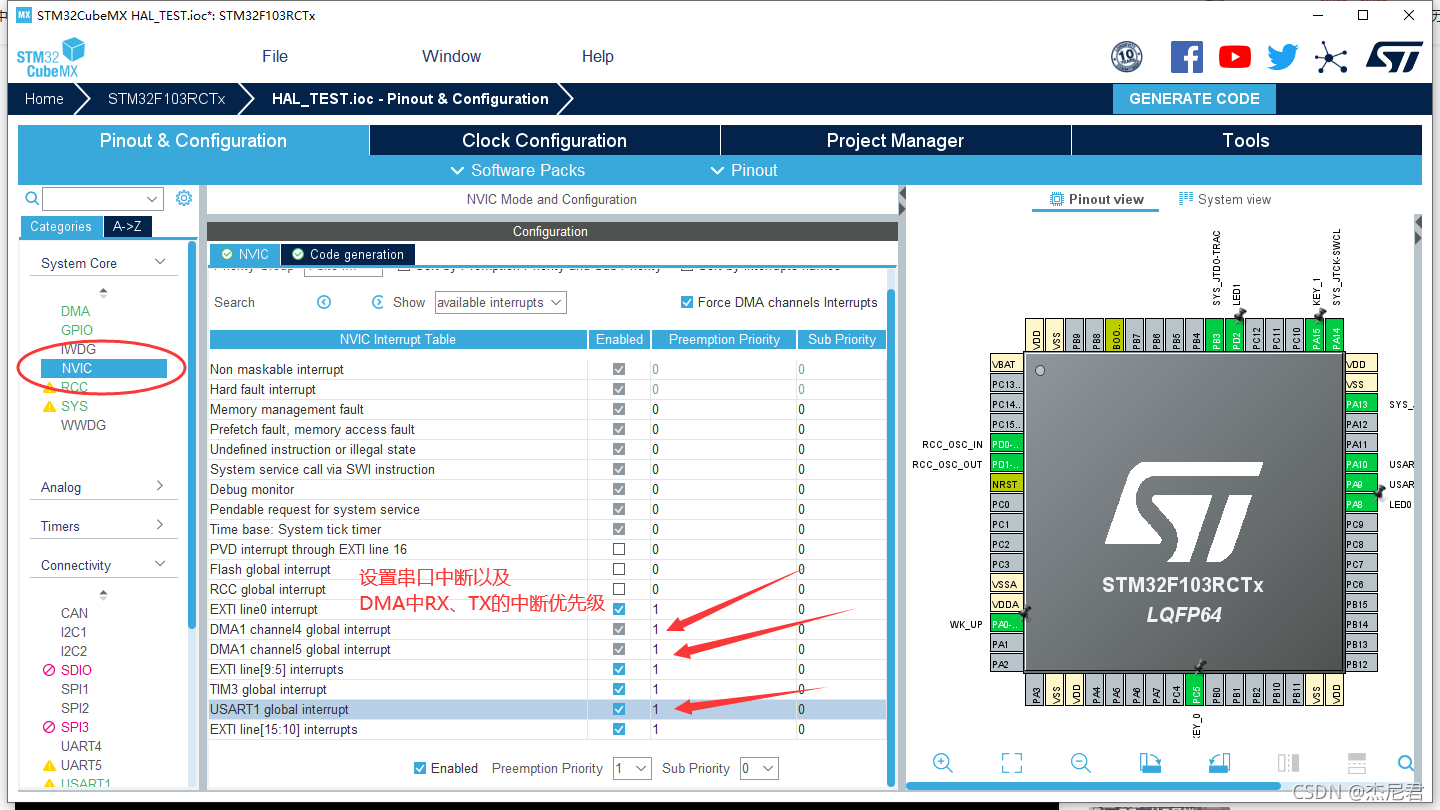Open the ST Twitter bird icon
Image resolution: width=1440 pixels, height=810 pixels.
click(x=1282, y=57)
